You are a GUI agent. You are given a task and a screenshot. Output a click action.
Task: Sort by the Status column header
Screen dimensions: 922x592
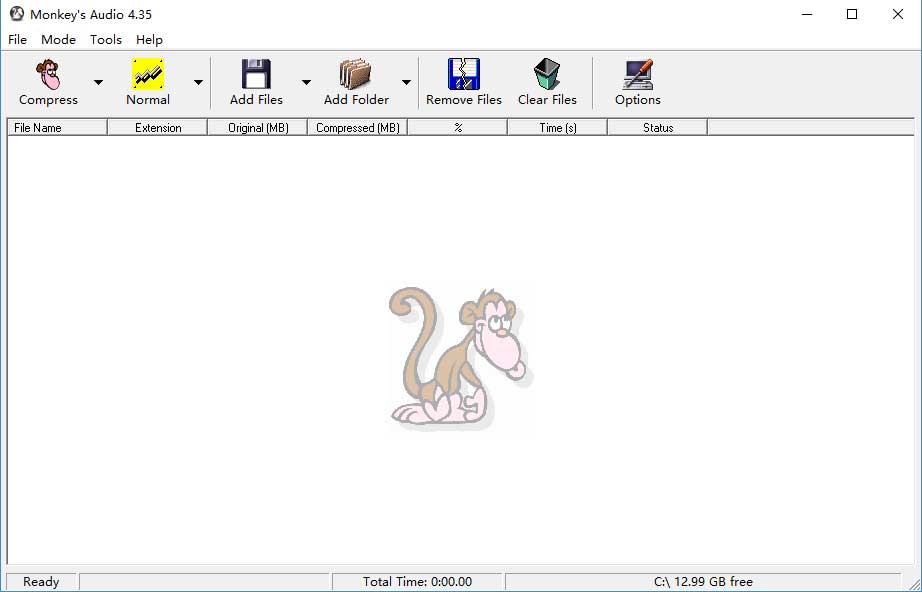(x=657, y=128)
